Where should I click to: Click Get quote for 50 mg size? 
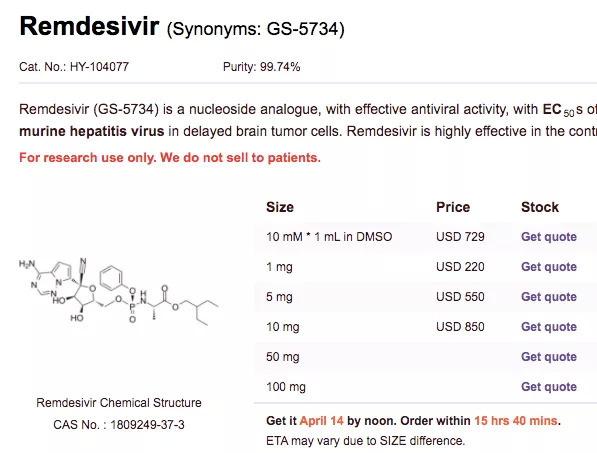pos(549,357)
